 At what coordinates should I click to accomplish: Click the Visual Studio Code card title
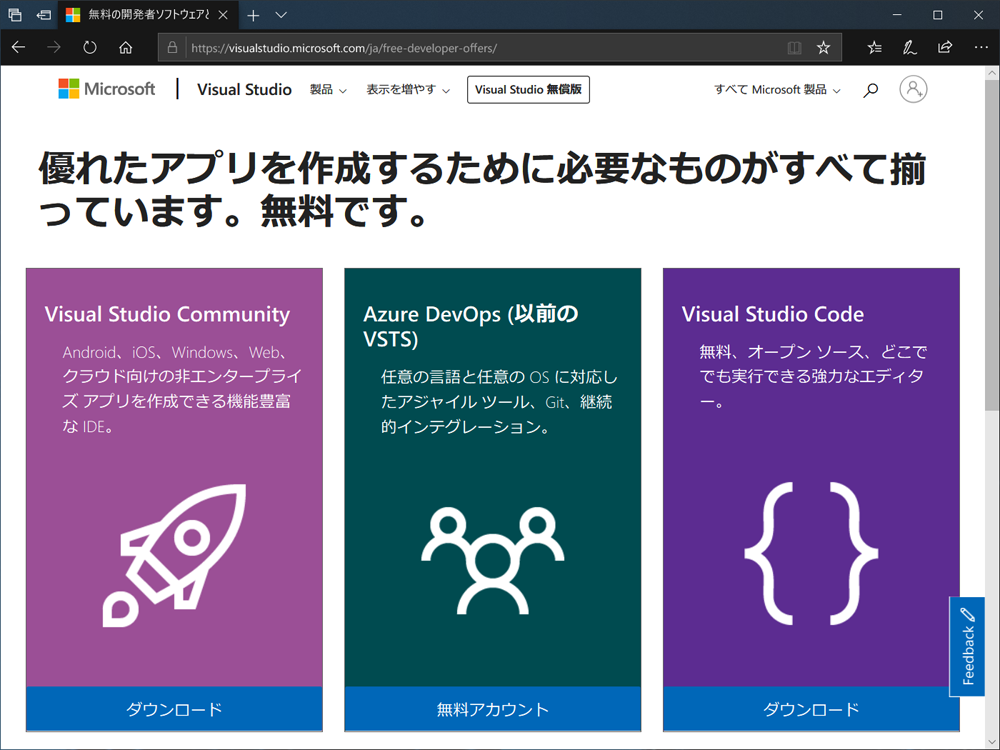[772, 314]
